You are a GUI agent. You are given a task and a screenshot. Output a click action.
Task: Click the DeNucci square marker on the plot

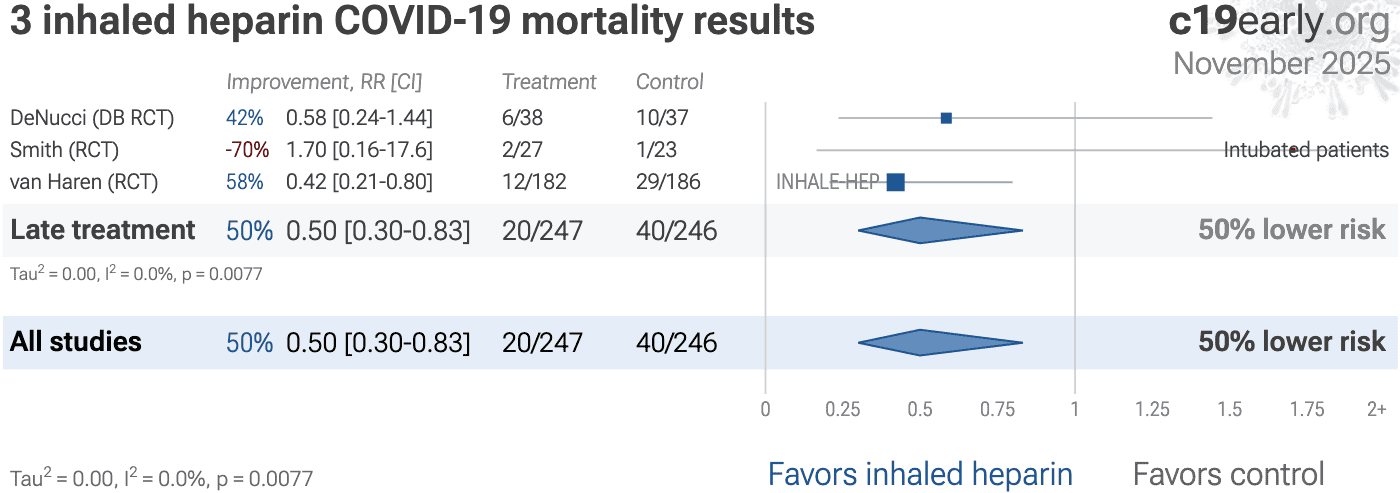[x=946, y=118]
